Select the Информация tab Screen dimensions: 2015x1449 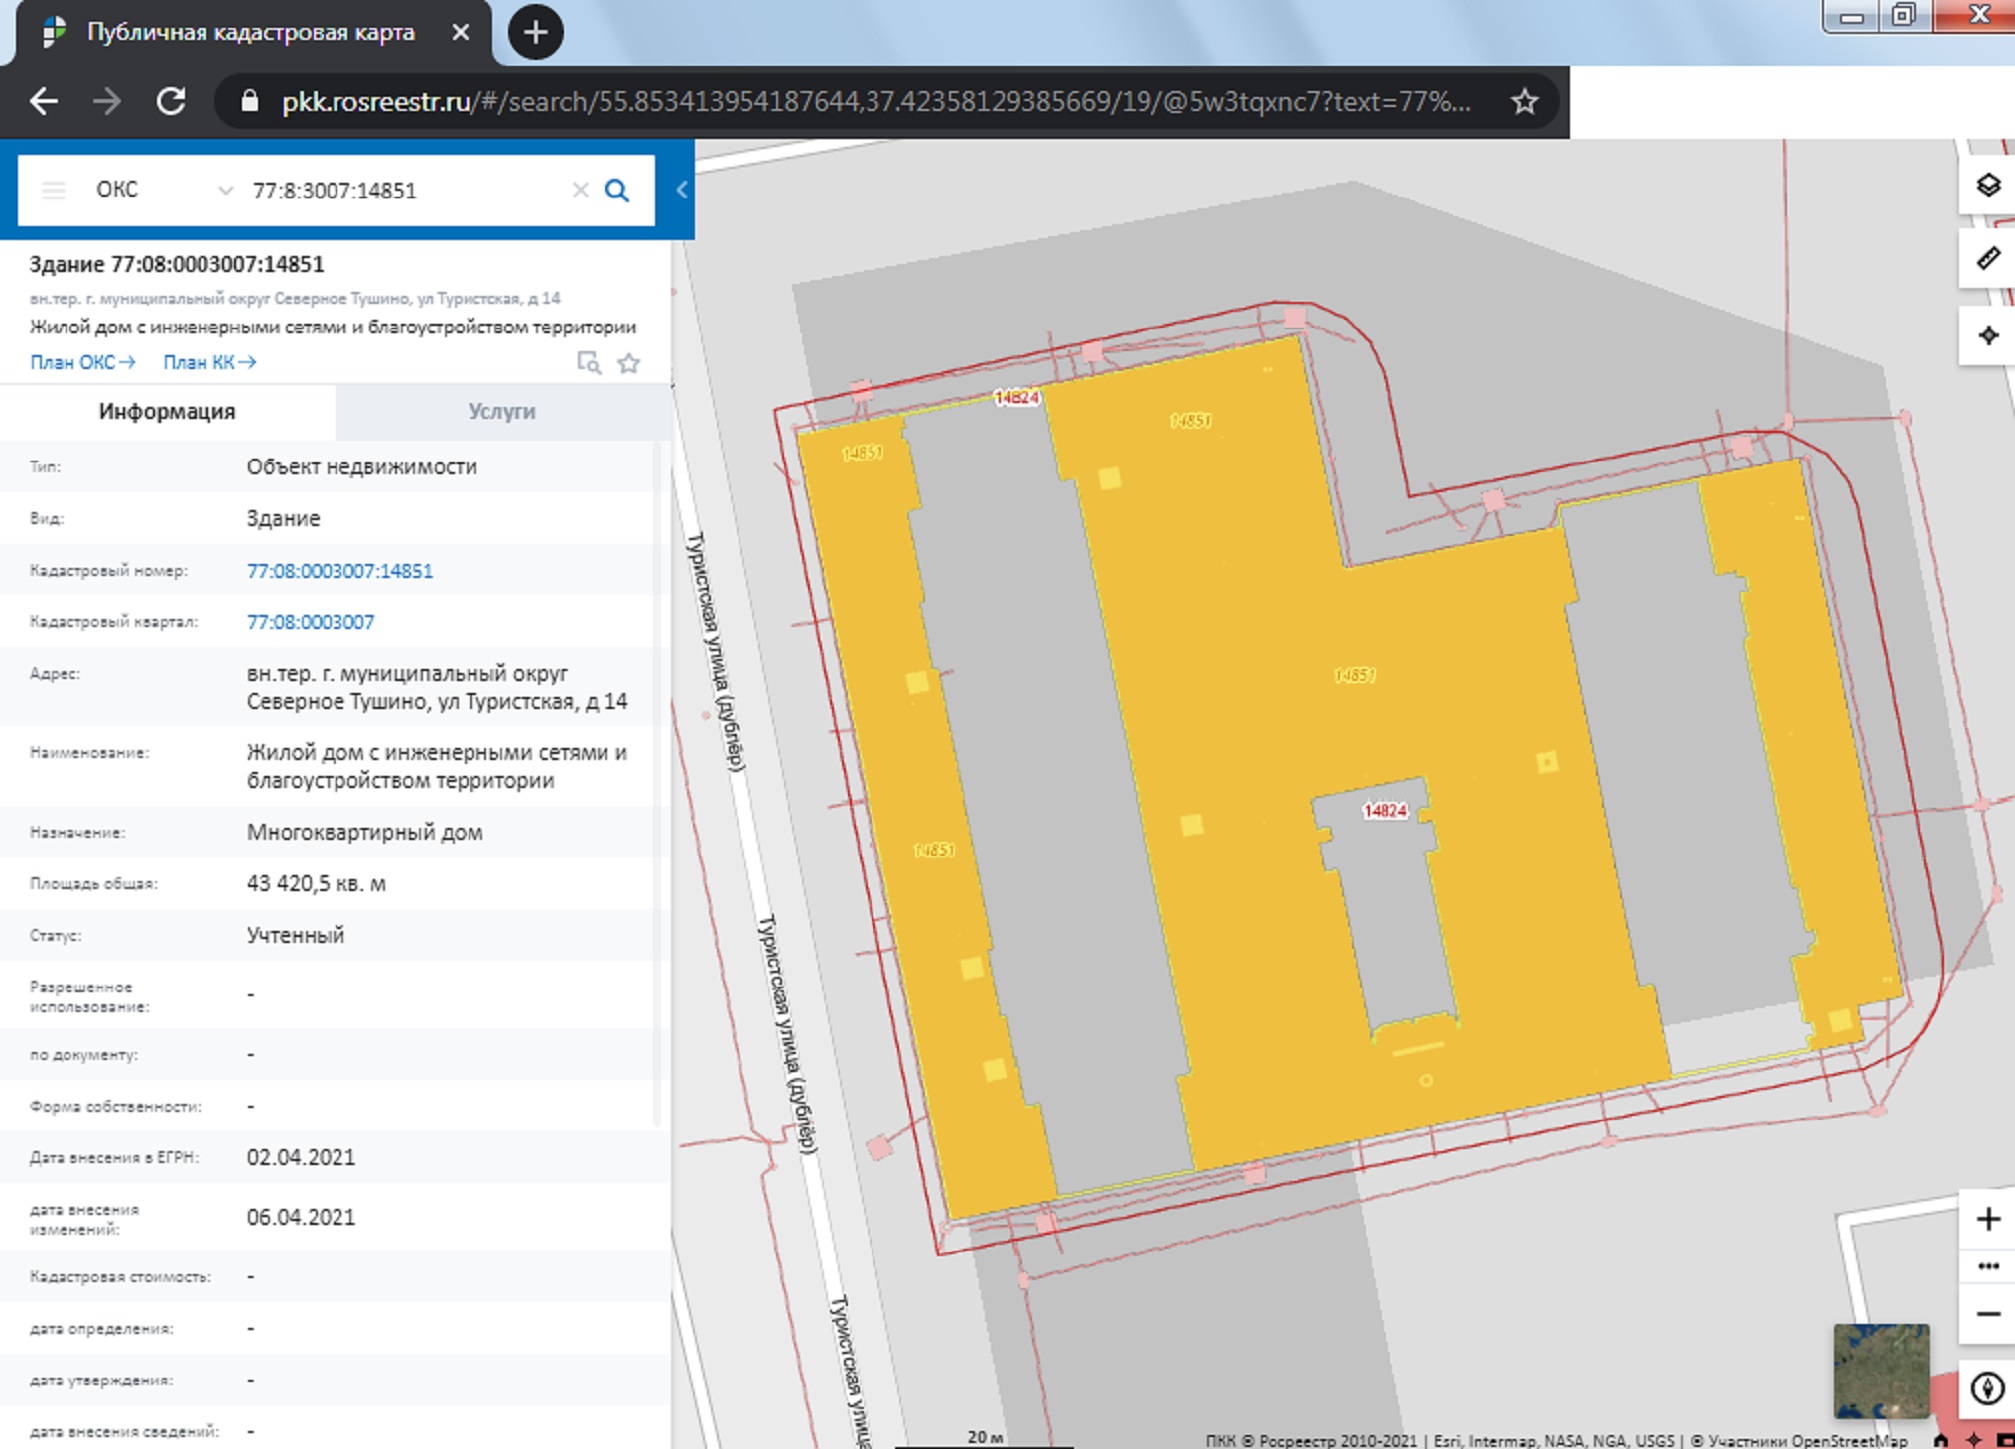tap(167, 412)
